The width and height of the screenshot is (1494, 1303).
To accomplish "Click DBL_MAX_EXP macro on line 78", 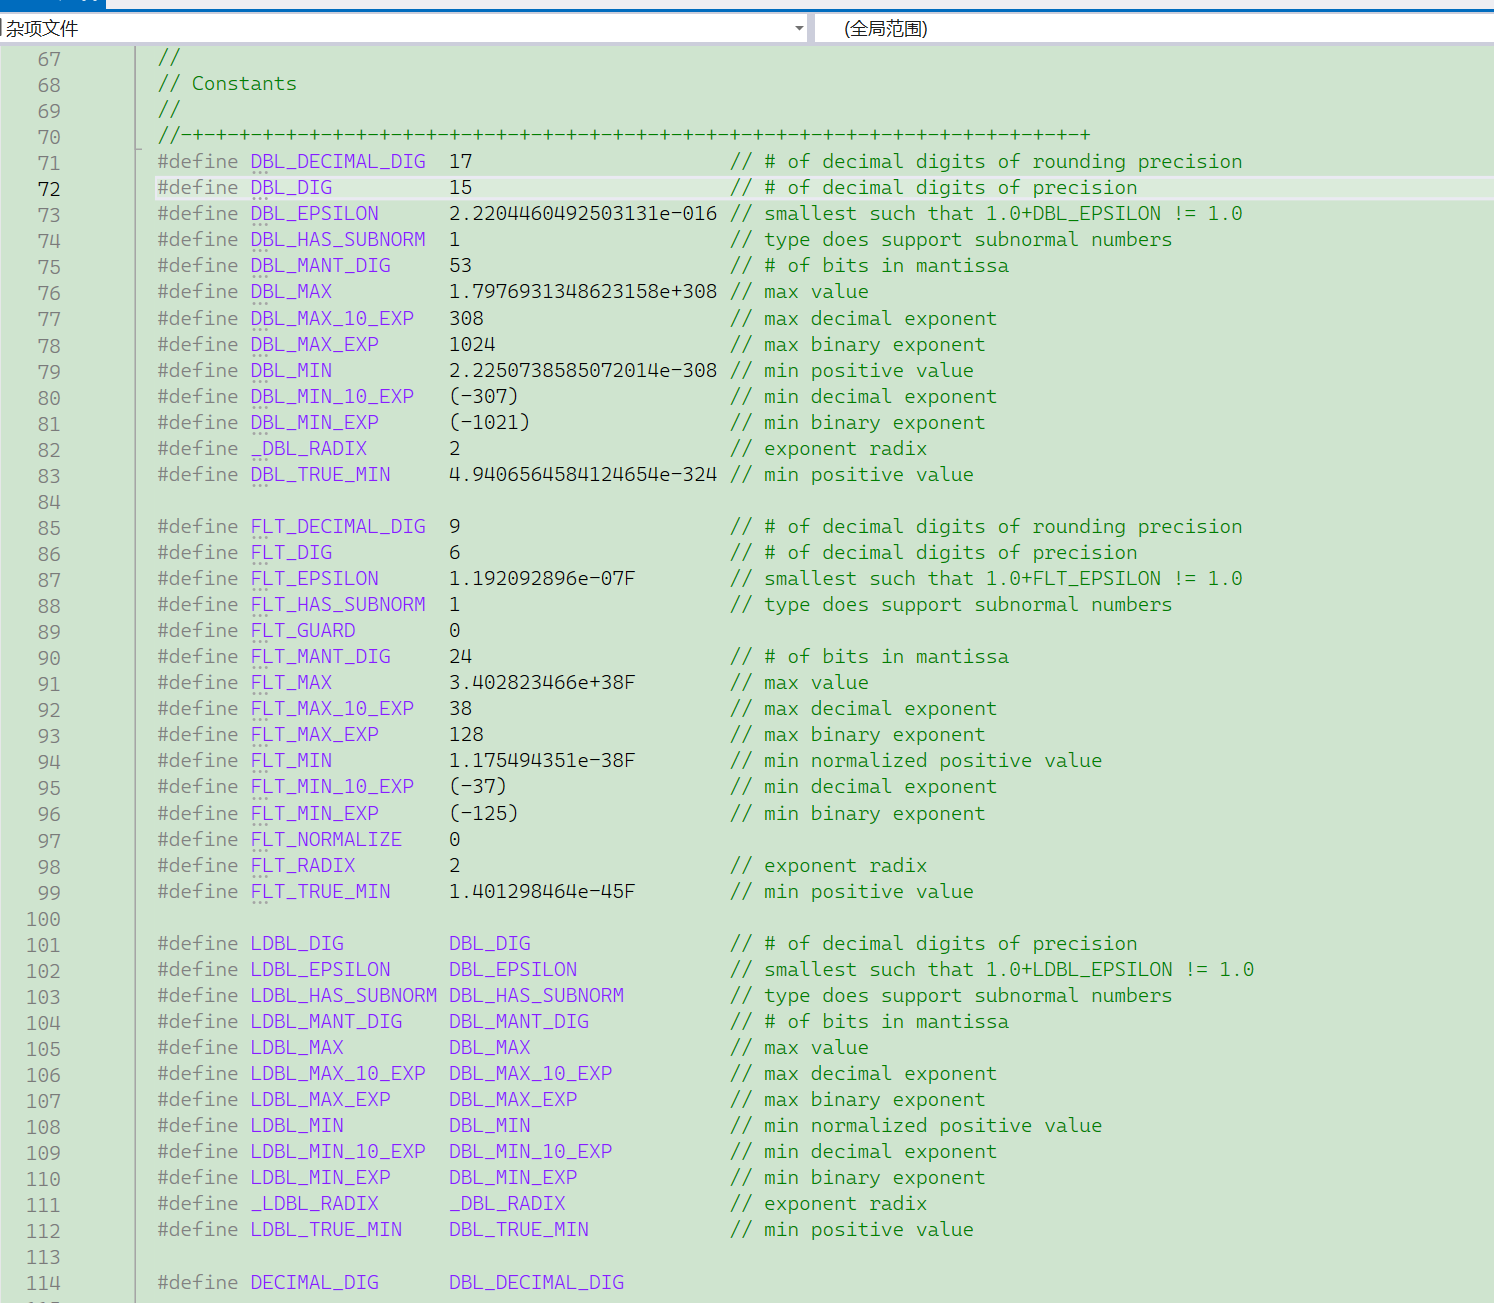I will coord(315,344).
